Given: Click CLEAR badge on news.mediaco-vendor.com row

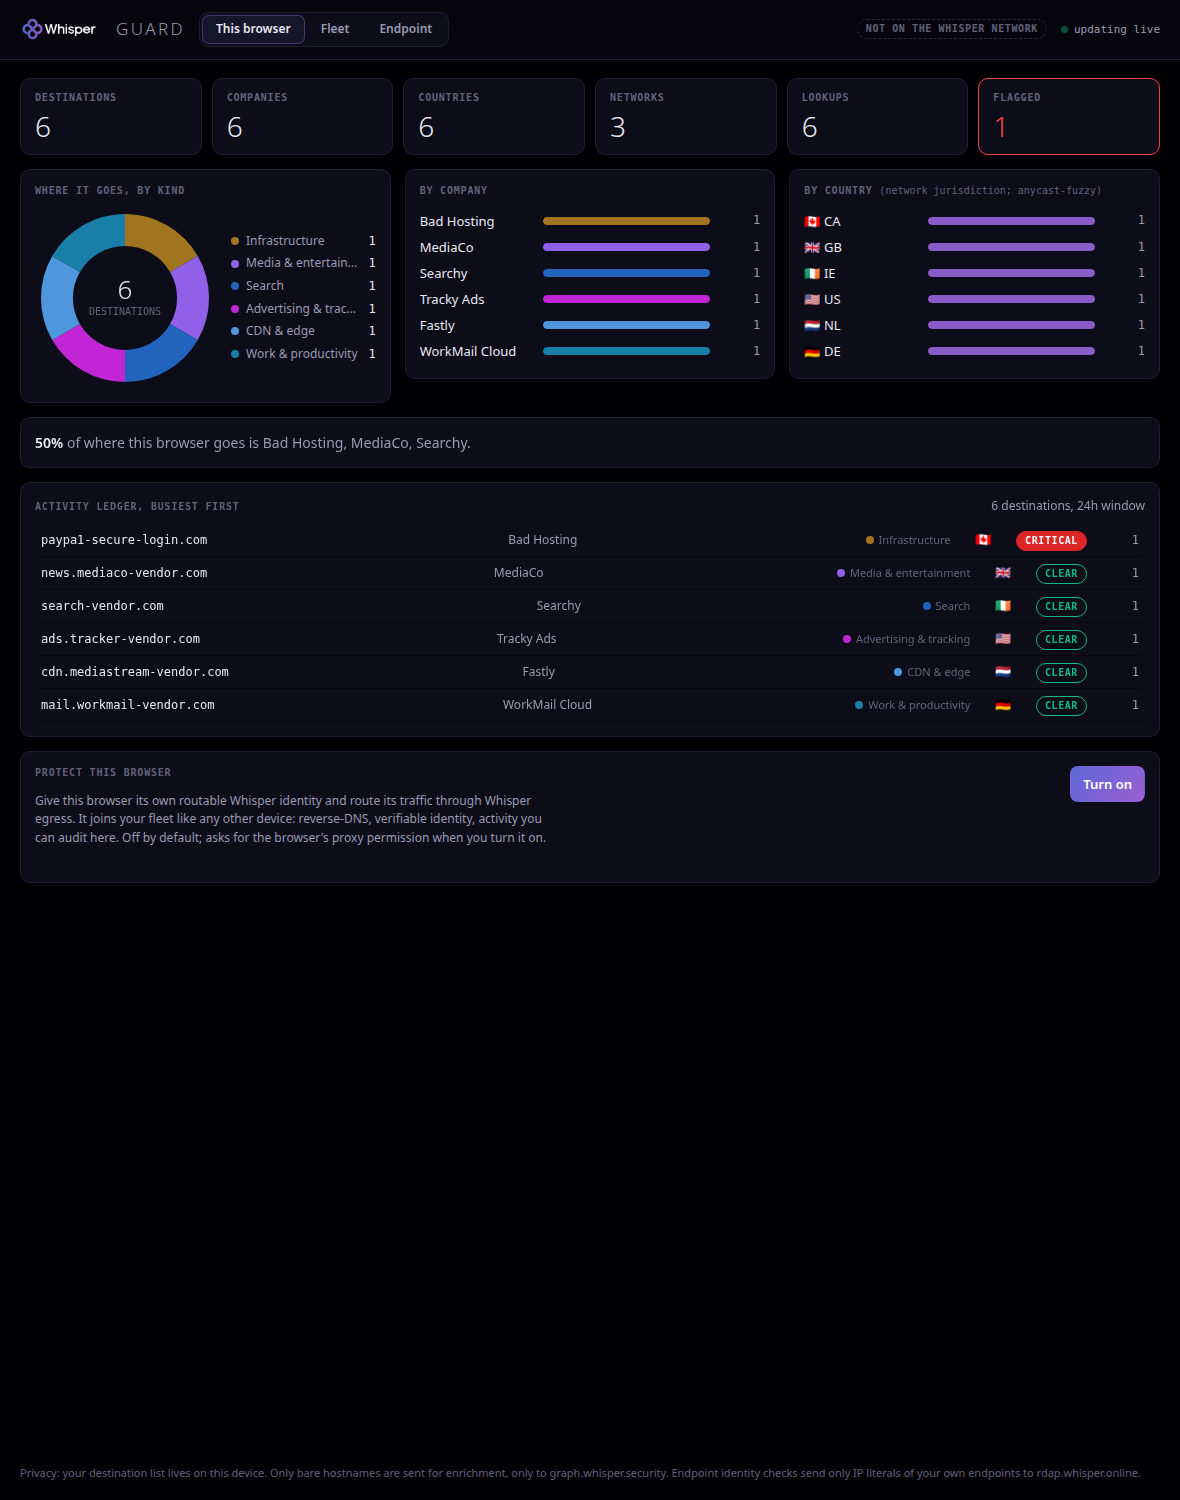Looking at the screenshot, I should coord(1061,573).
